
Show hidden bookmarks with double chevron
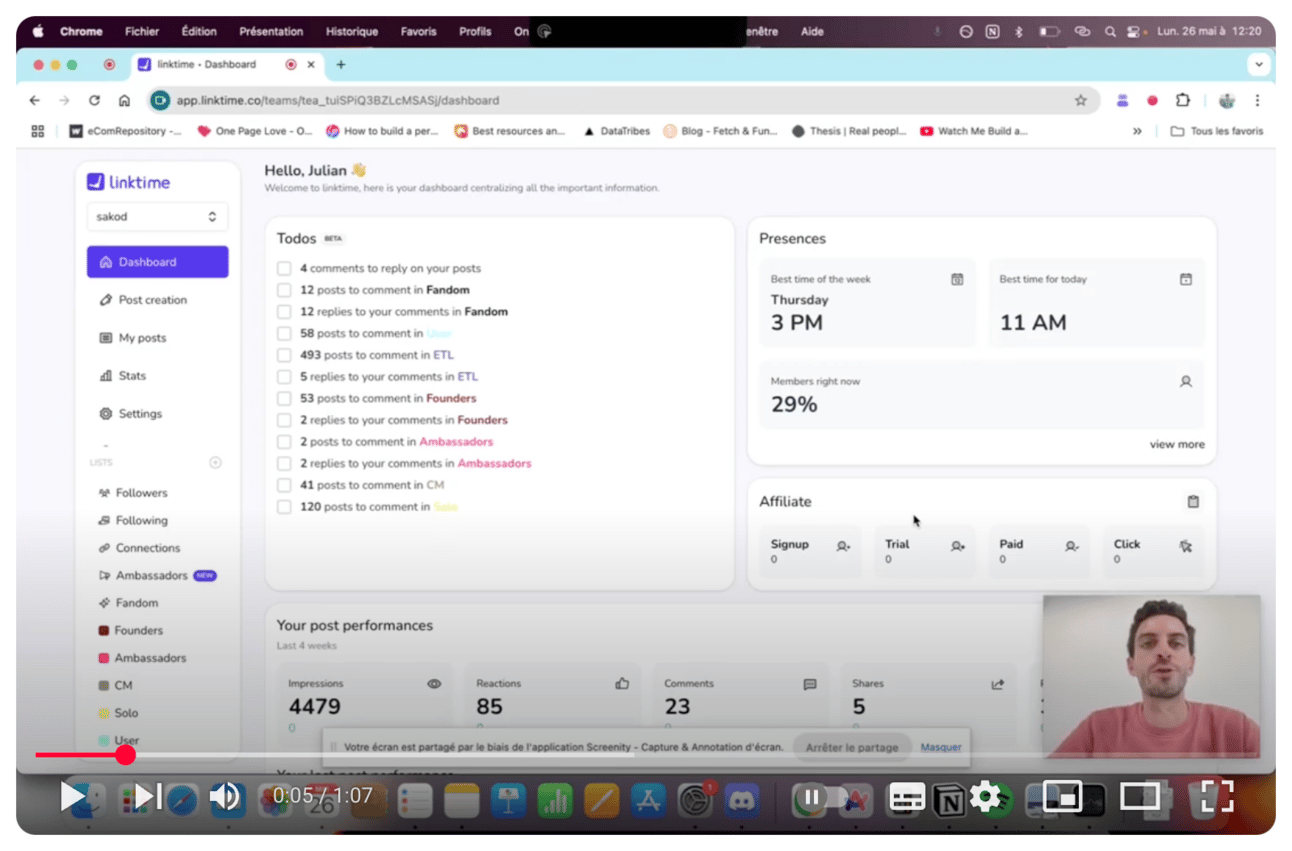click(1137, 131)
